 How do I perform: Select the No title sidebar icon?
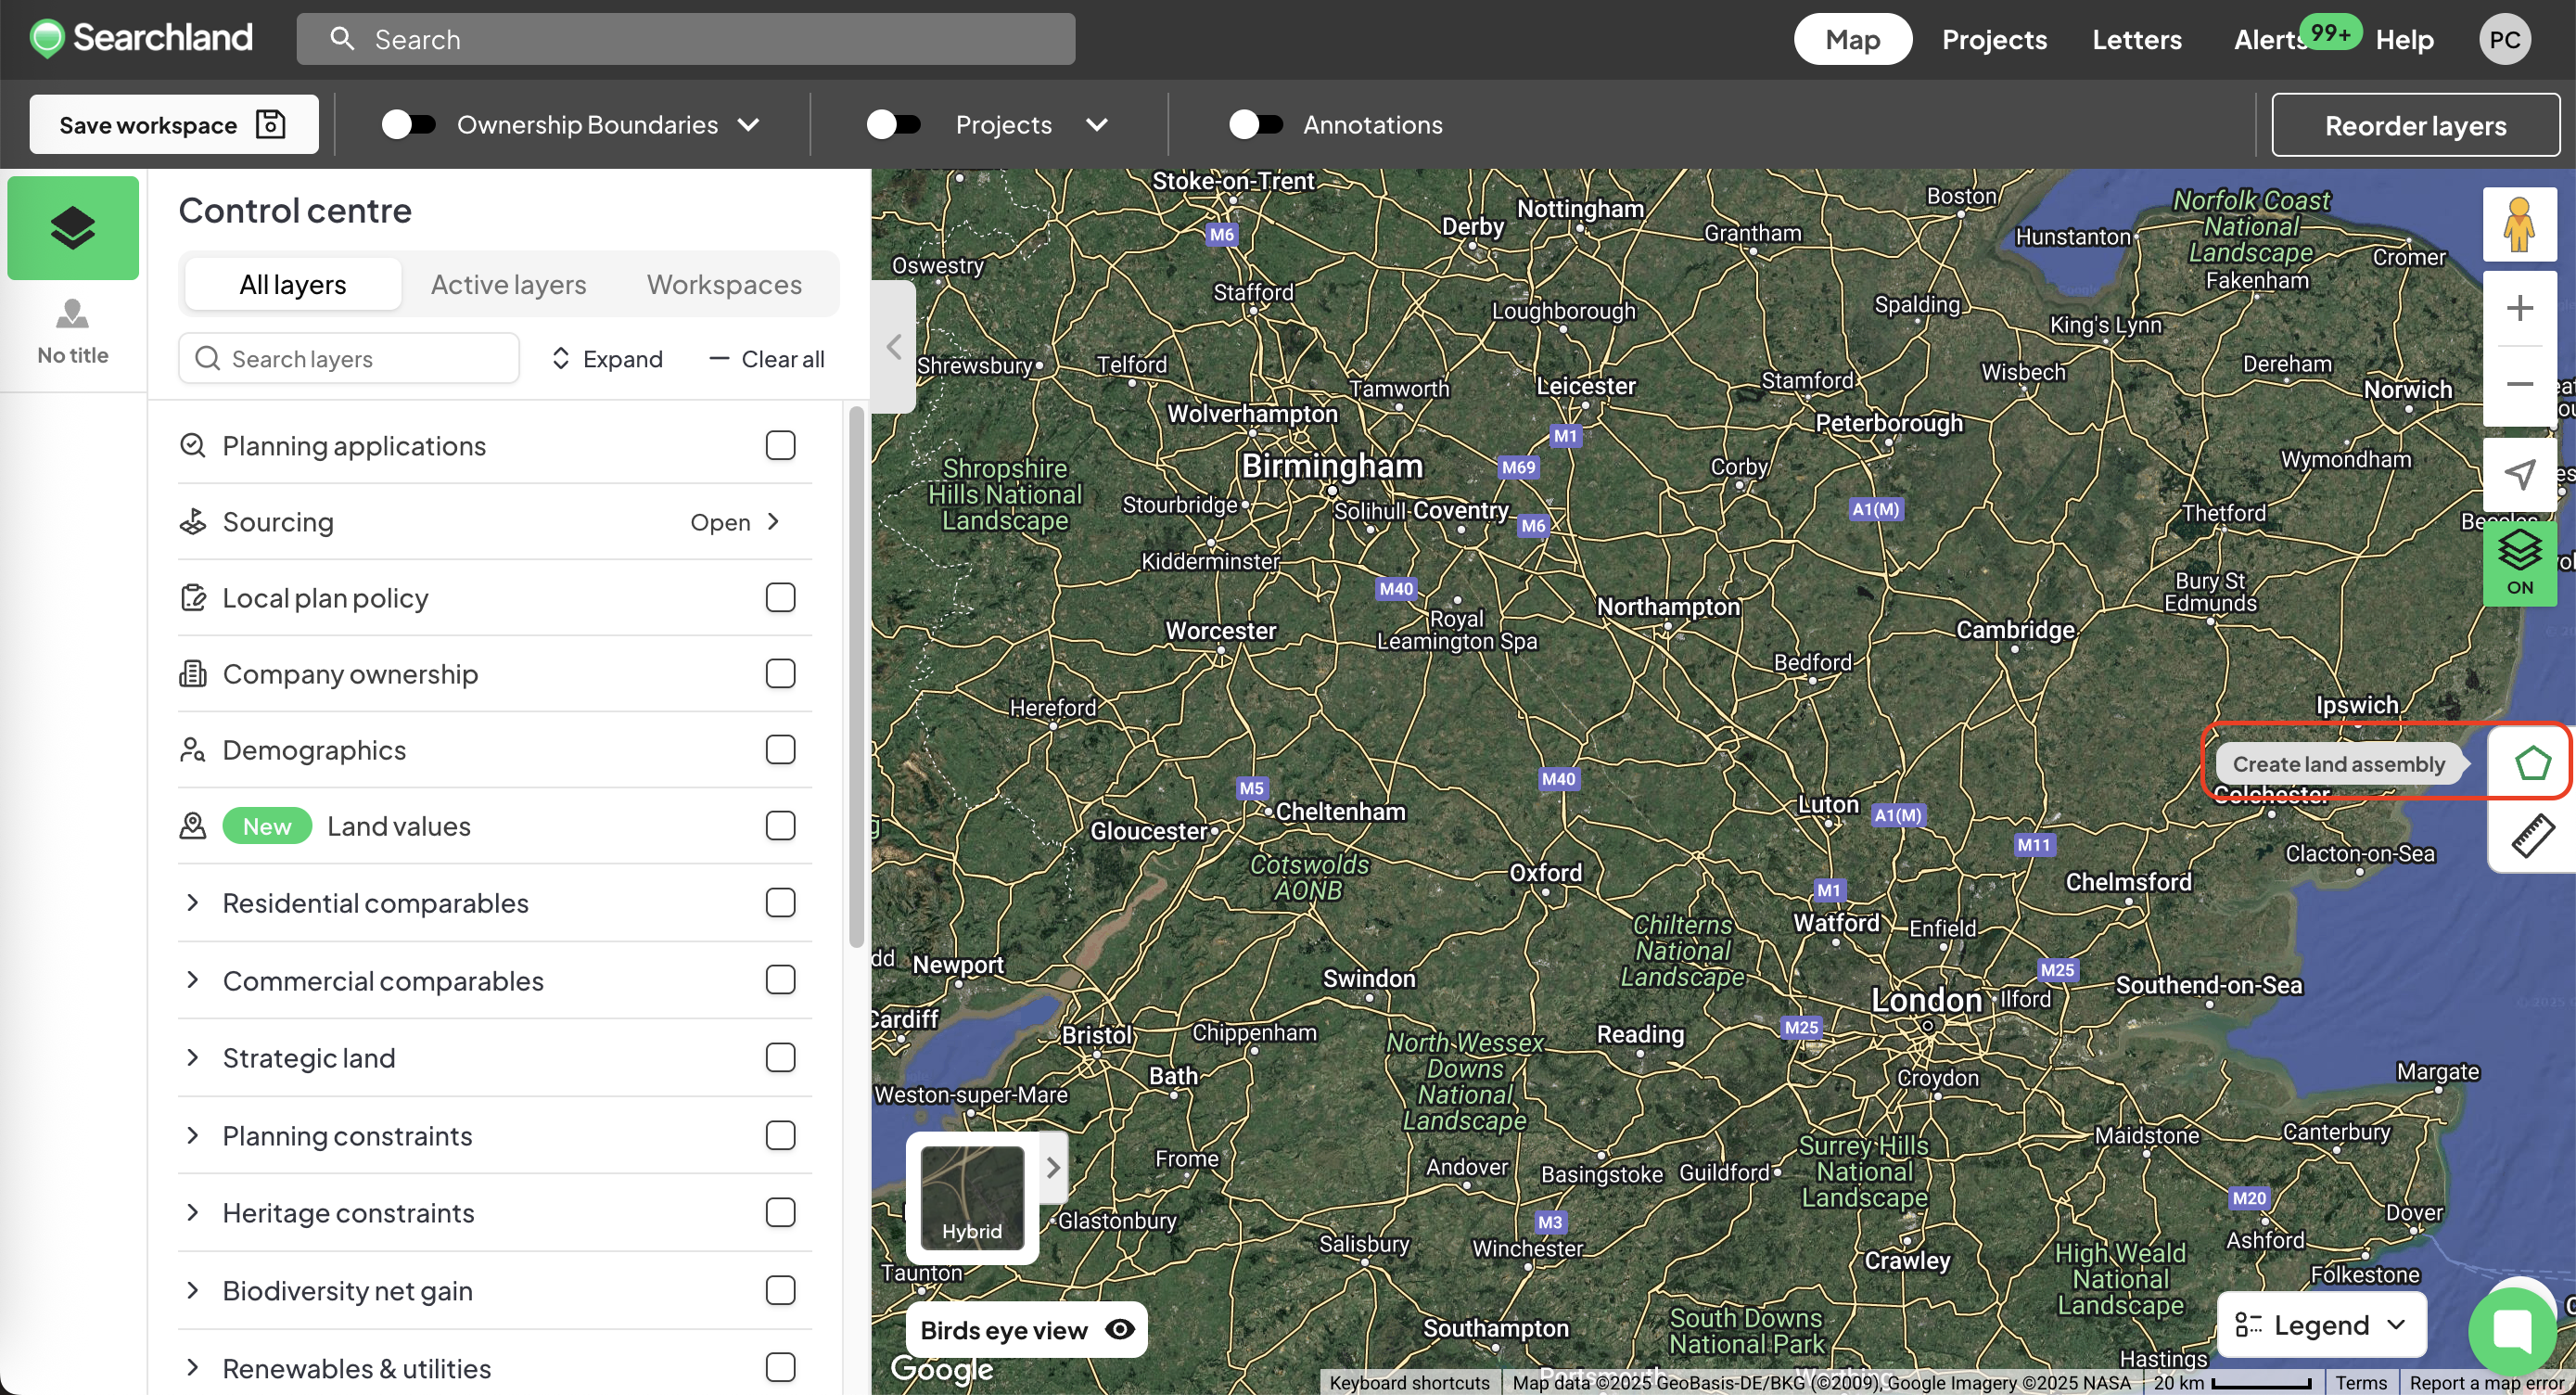pyautogui.click(x=73, y=331)
